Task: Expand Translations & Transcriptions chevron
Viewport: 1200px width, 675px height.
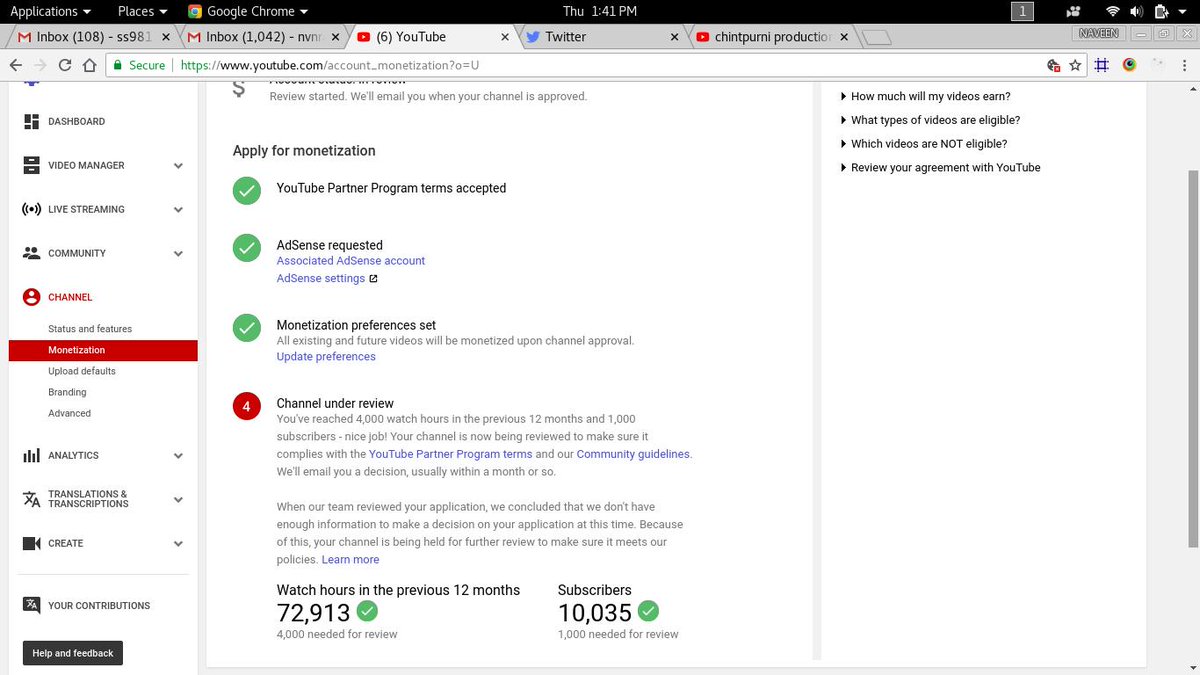Action: click(178, 500)
